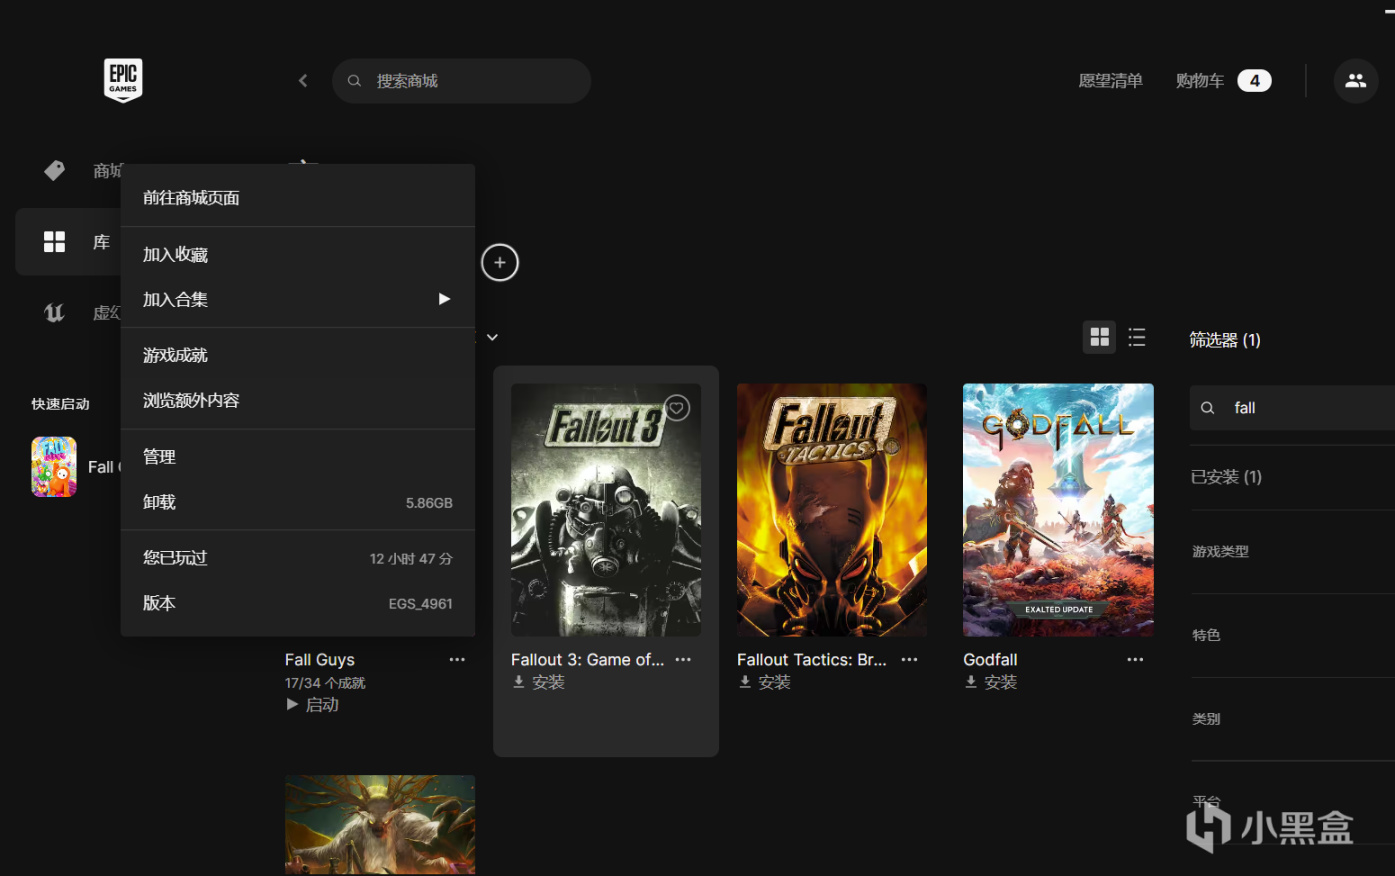Click the 快速启动 label
Image resolution: width=1395 pixels, height=876 pixels.
click(60, 404)
